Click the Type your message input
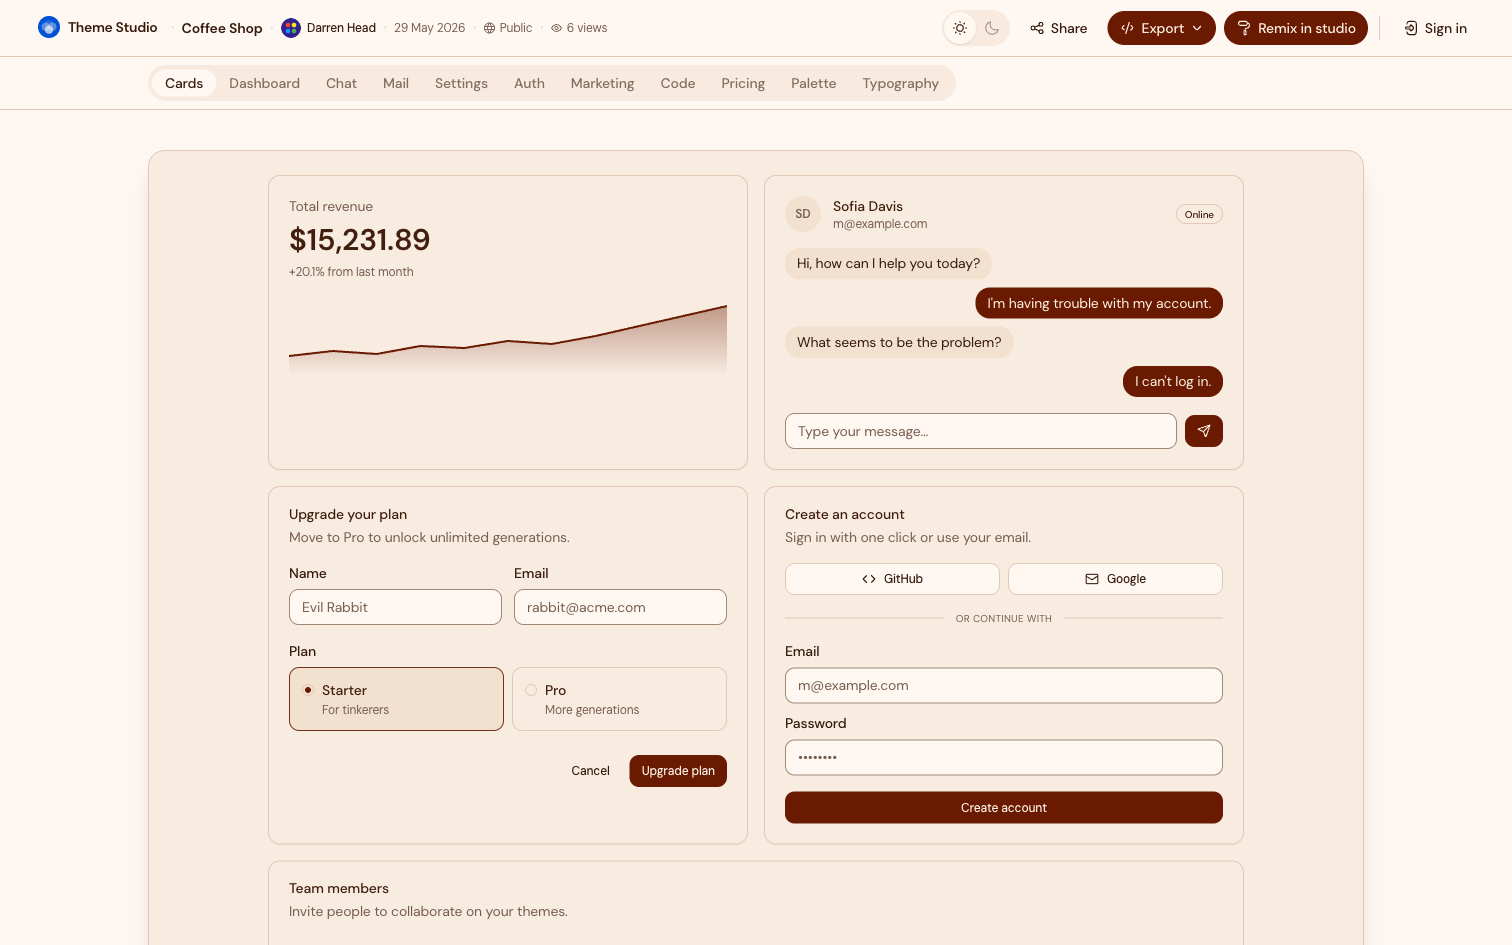1512x945 pixels. click(x=980, y=431)
